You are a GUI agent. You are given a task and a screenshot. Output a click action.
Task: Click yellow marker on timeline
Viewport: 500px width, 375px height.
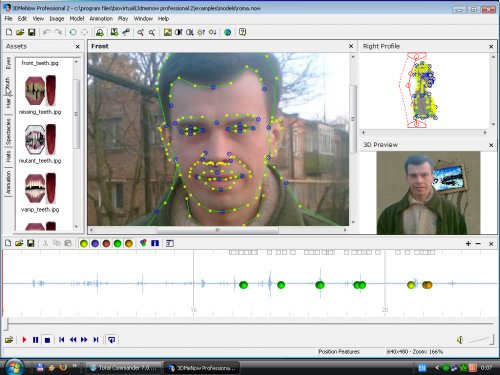pos(411,285)
